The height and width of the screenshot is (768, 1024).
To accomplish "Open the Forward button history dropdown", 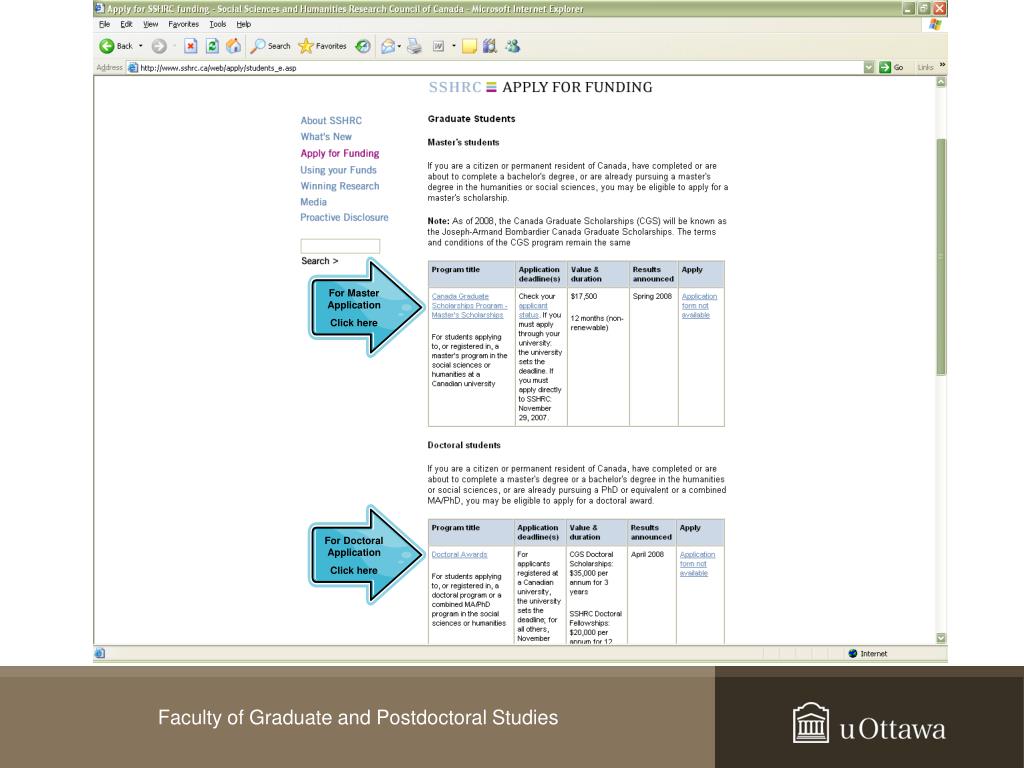I will 174,46.
